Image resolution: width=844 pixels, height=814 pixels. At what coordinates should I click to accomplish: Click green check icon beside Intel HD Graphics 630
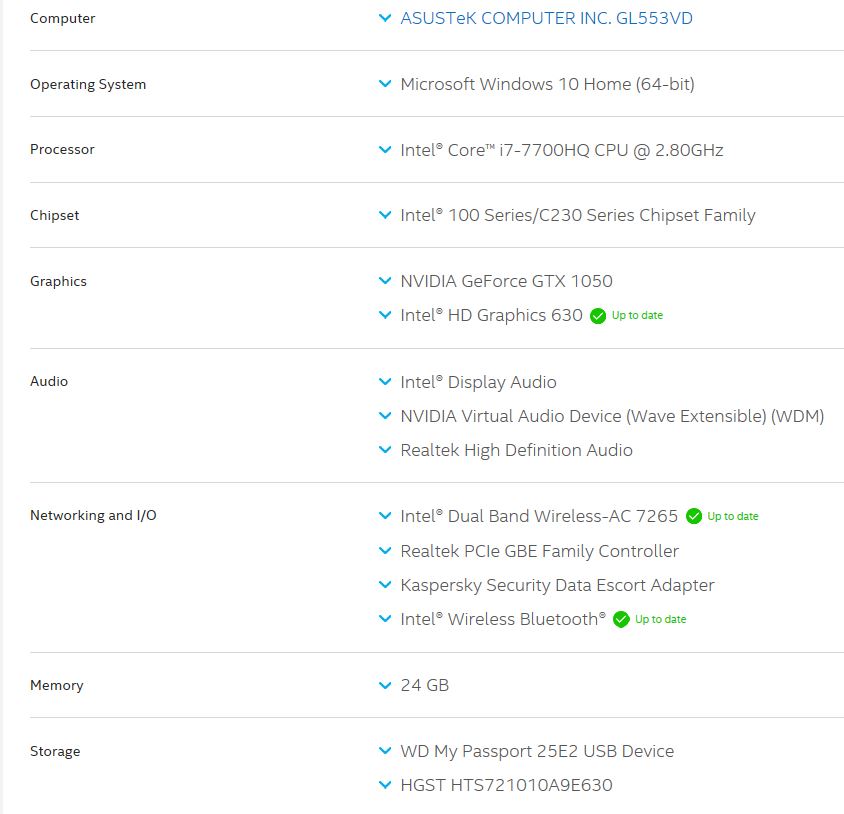coord(597,315)
